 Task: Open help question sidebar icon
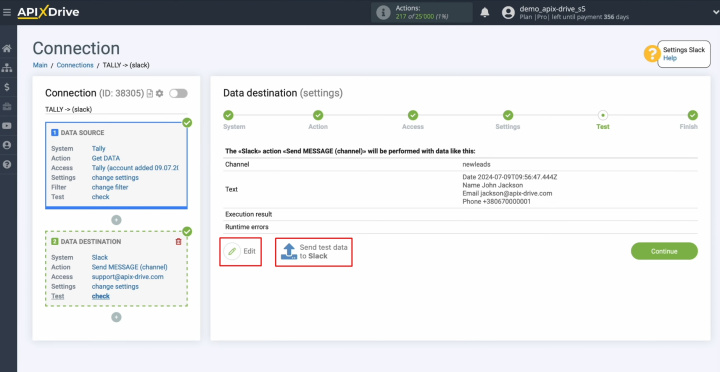[7, 164]
